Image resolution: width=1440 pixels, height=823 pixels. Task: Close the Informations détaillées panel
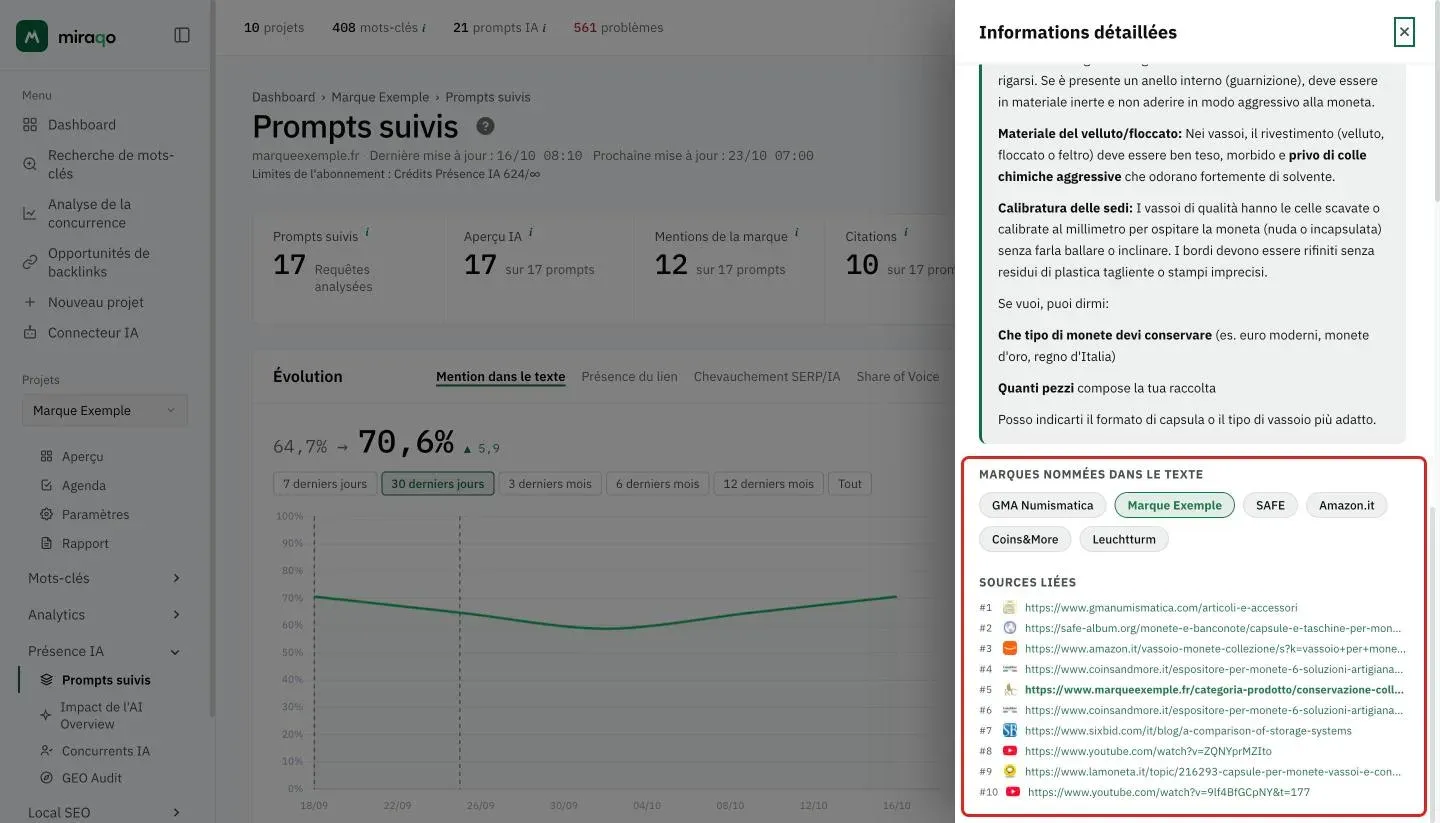pos(1404,32)
